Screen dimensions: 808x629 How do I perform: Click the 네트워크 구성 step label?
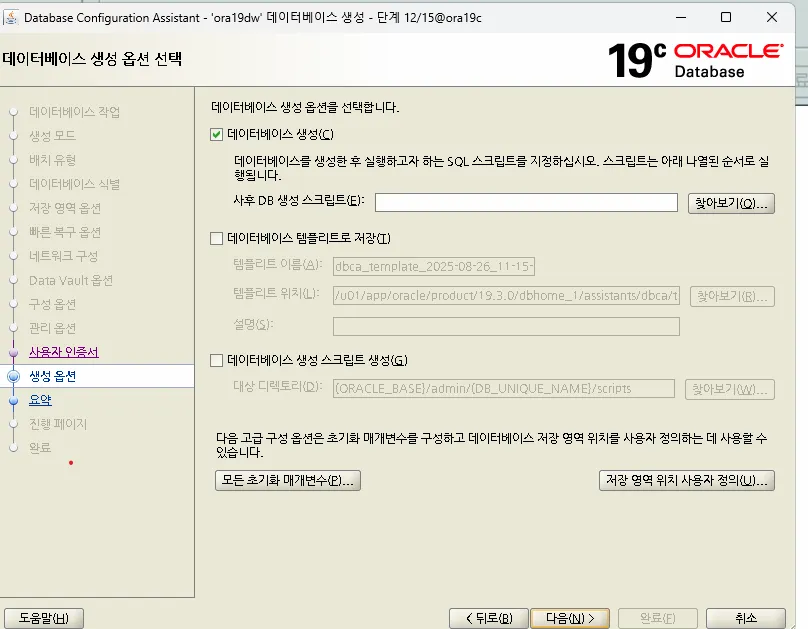63,256
